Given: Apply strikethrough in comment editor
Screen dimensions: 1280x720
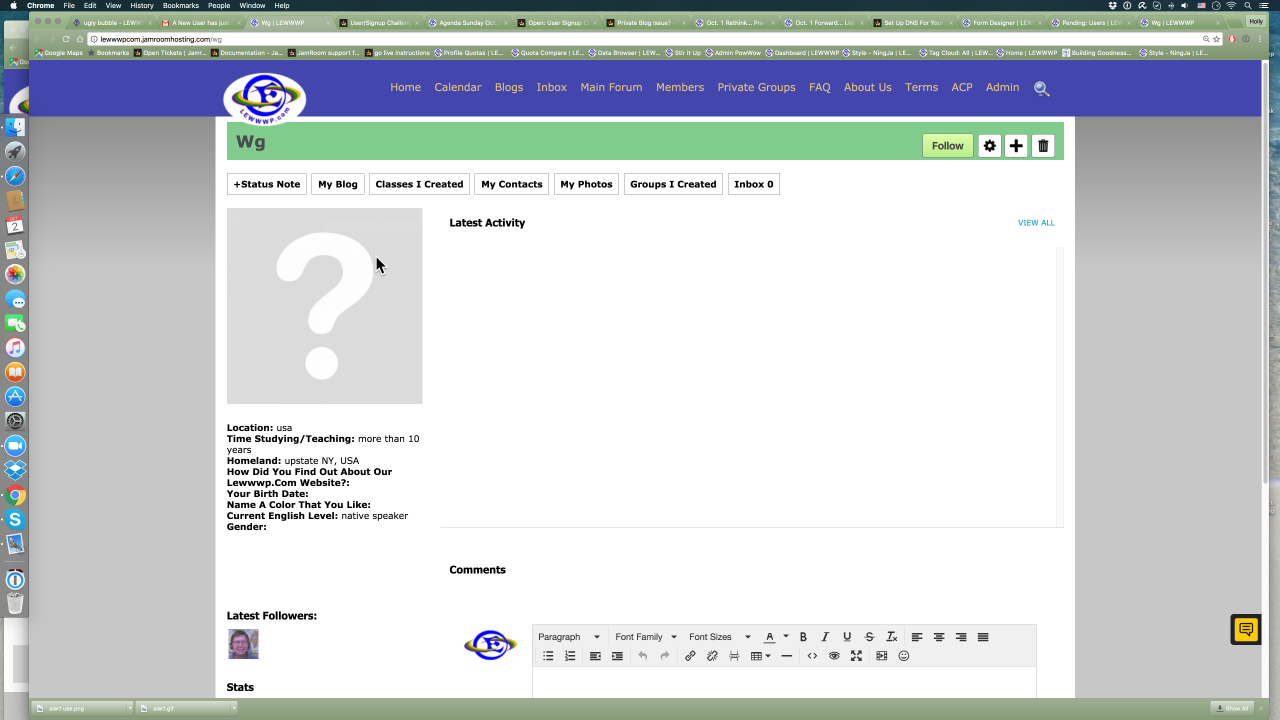Looking at the screenshot, I should (x=869, y=637).
